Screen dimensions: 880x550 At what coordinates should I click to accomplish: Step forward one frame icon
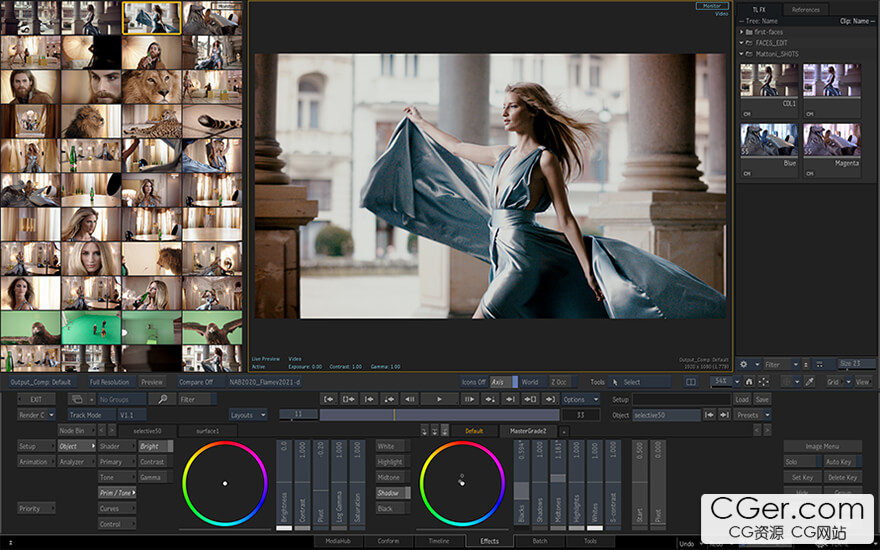click(x=469, y=399)
